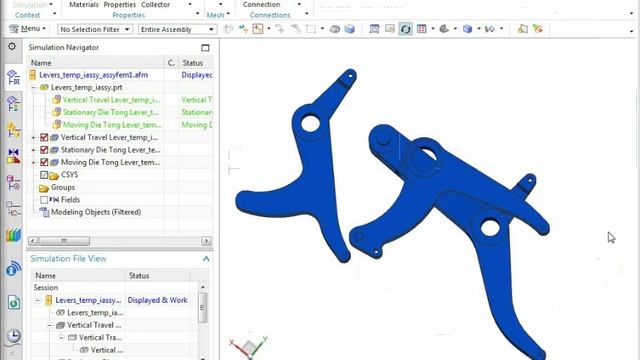Image resolution: width=640 pixels, height=360 pixels.
Task: Click the green arrows toolbar icon
Action: [x=243, y=29]
